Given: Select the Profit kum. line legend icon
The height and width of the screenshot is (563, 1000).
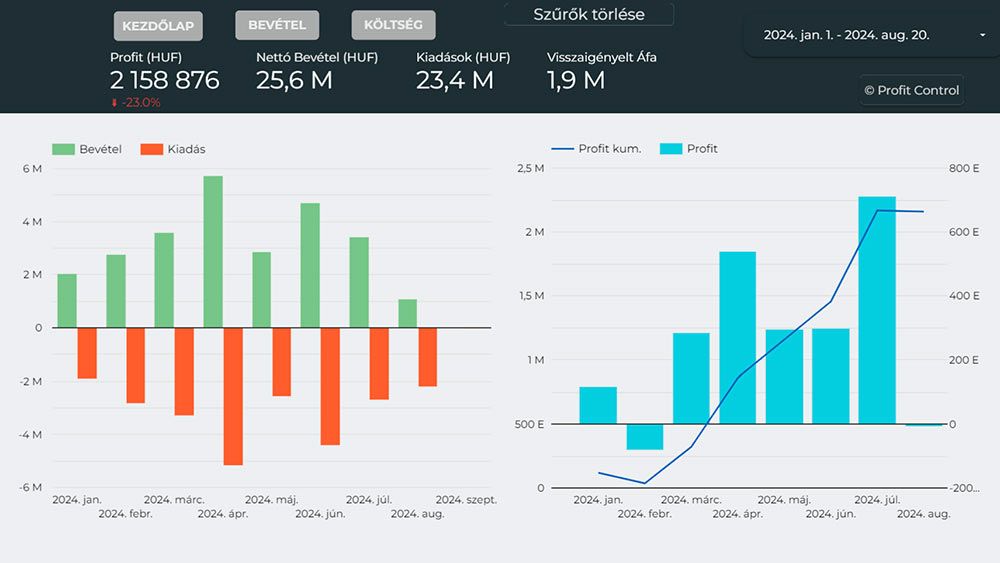Looking at the screenshot, I should coord(564,149).
